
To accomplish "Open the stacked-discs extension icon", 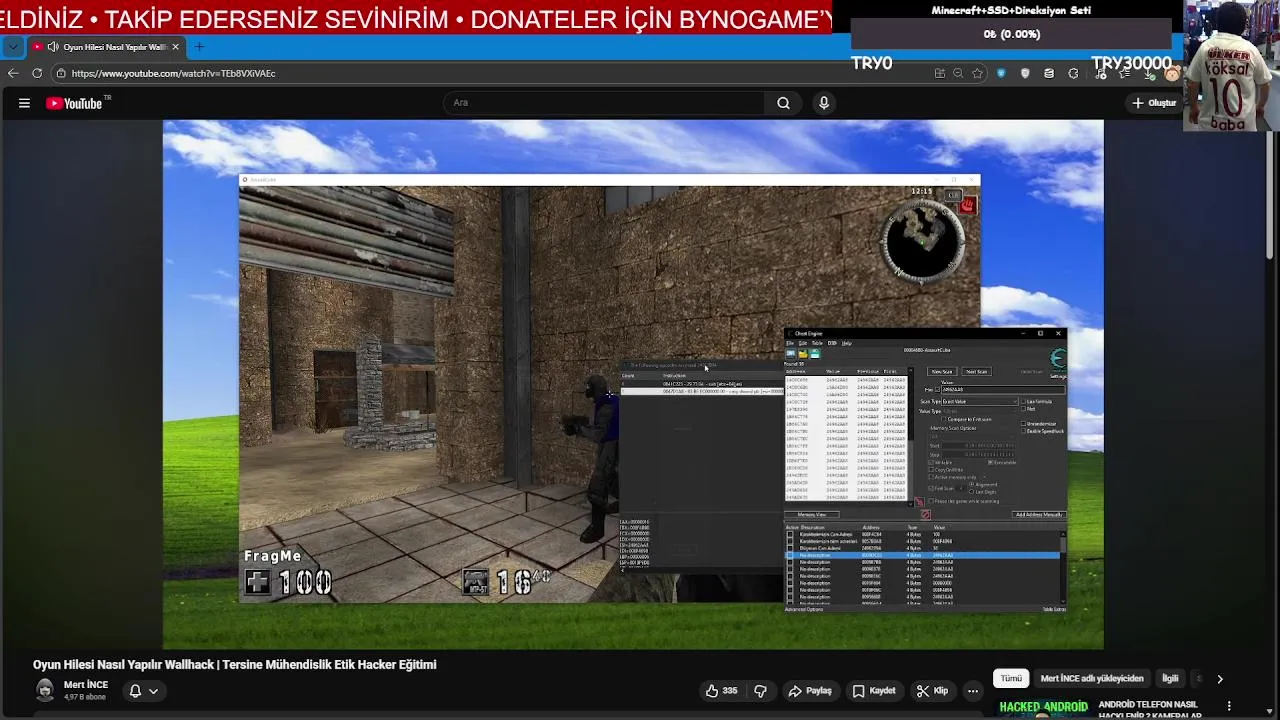I will (x=1049, y=73).
